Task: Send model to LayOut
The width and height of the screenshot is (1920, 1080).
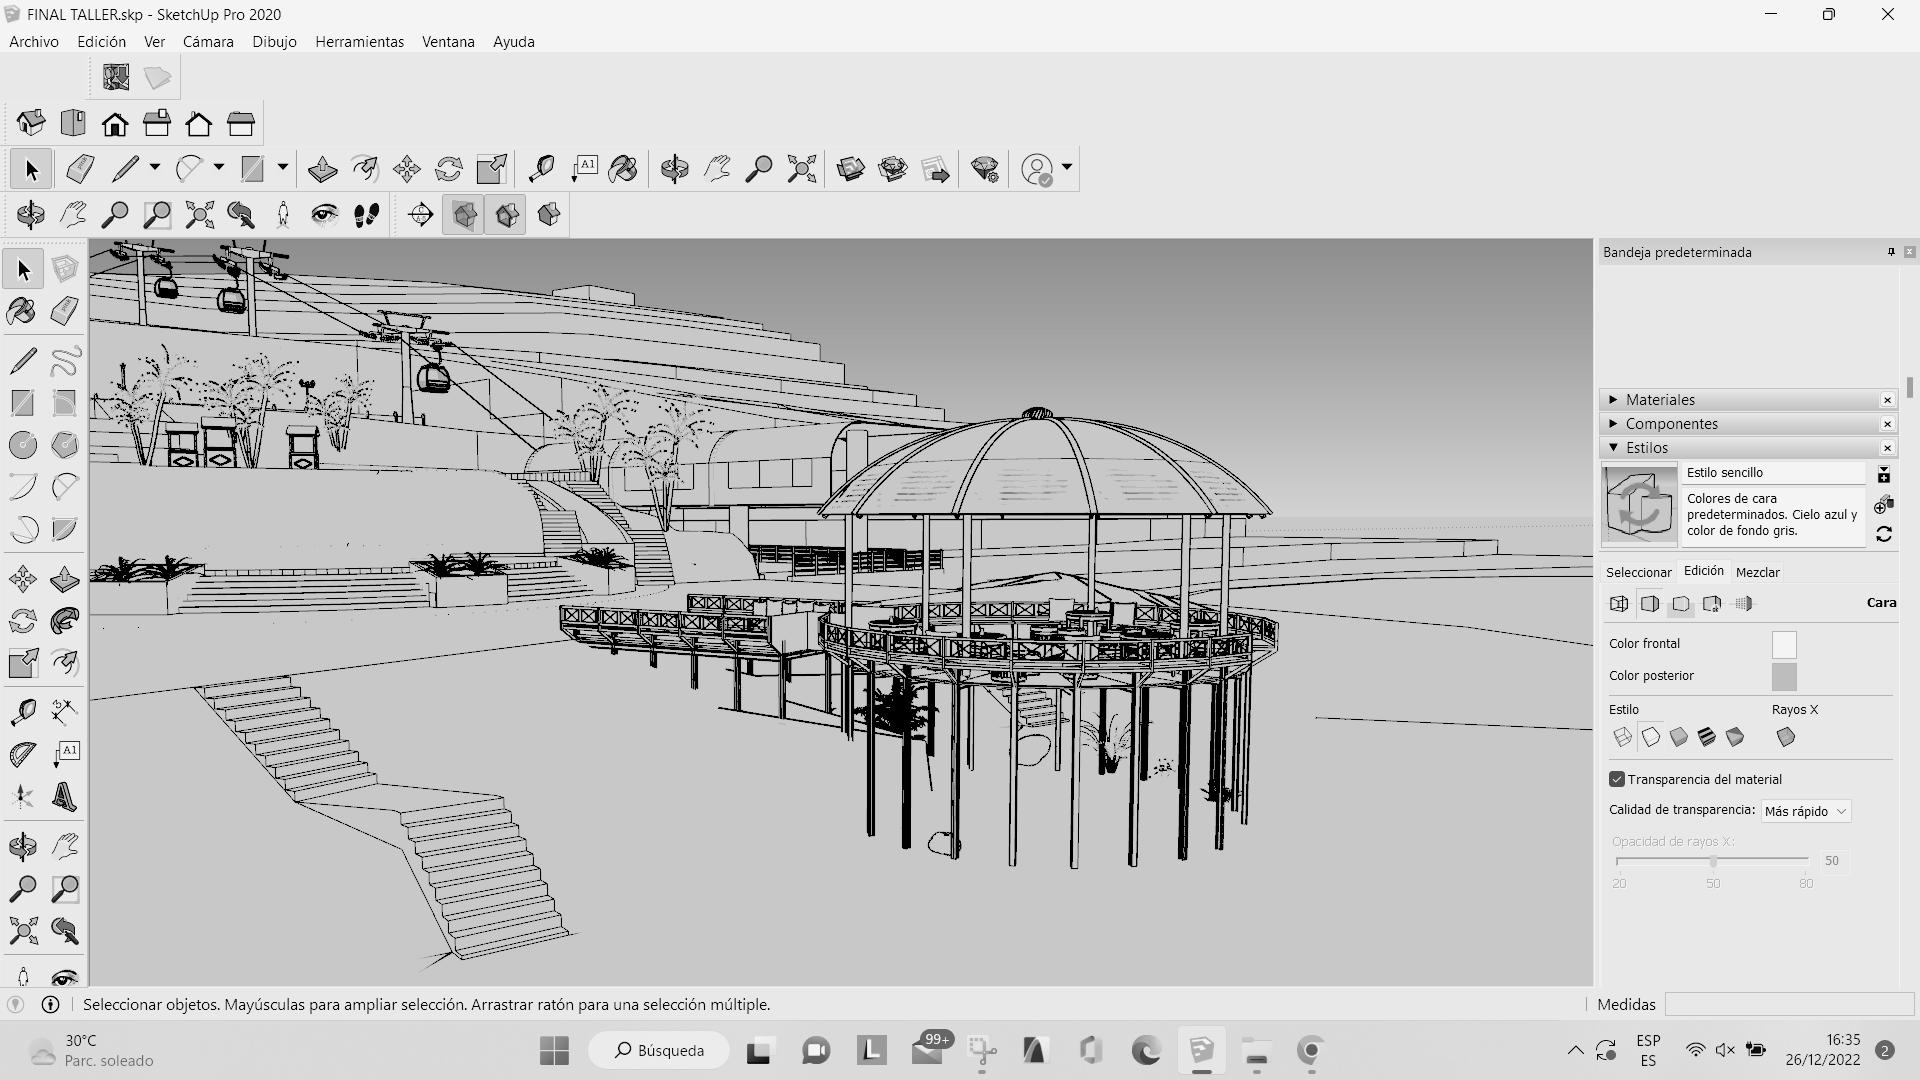Action: (x=936, y=169)
